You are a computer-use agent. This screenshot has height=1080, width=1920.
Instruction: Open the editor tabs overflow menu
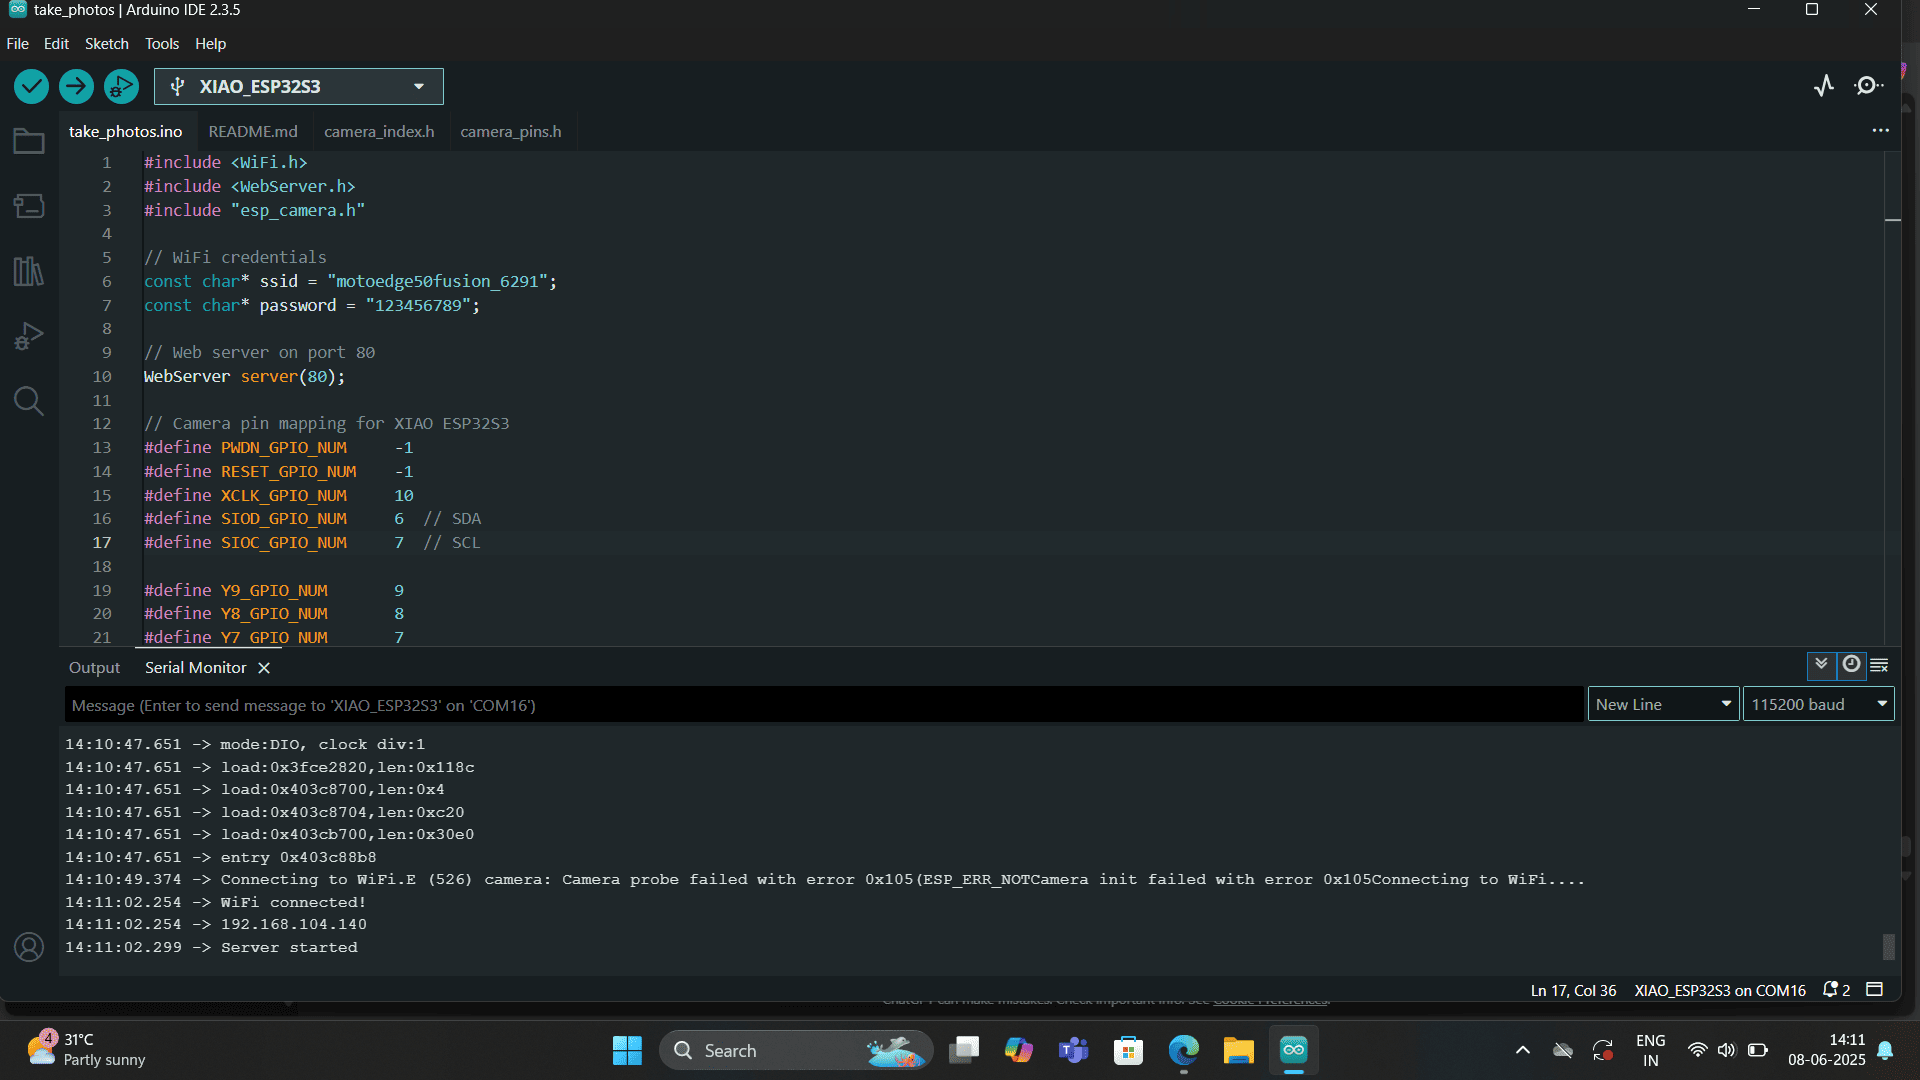1880,131
